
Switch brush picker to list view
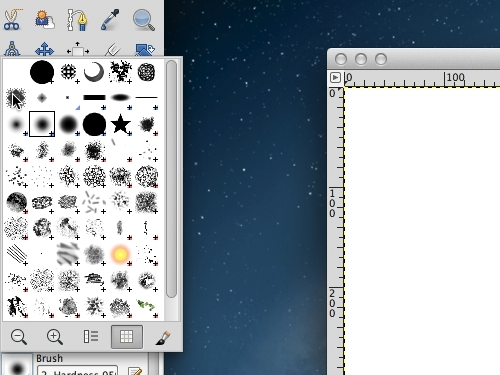[x=91, y=337]
